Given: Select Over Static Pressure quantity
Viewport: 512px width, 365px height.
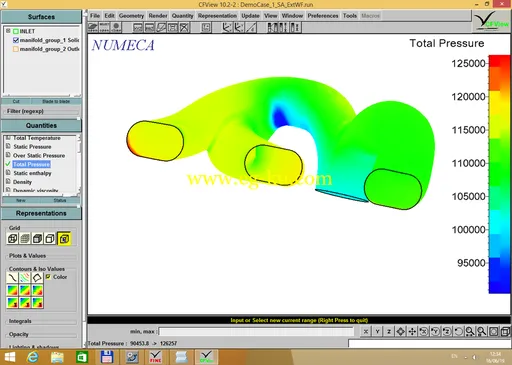Looking at the screenshot, I should [x=39, y=155].
